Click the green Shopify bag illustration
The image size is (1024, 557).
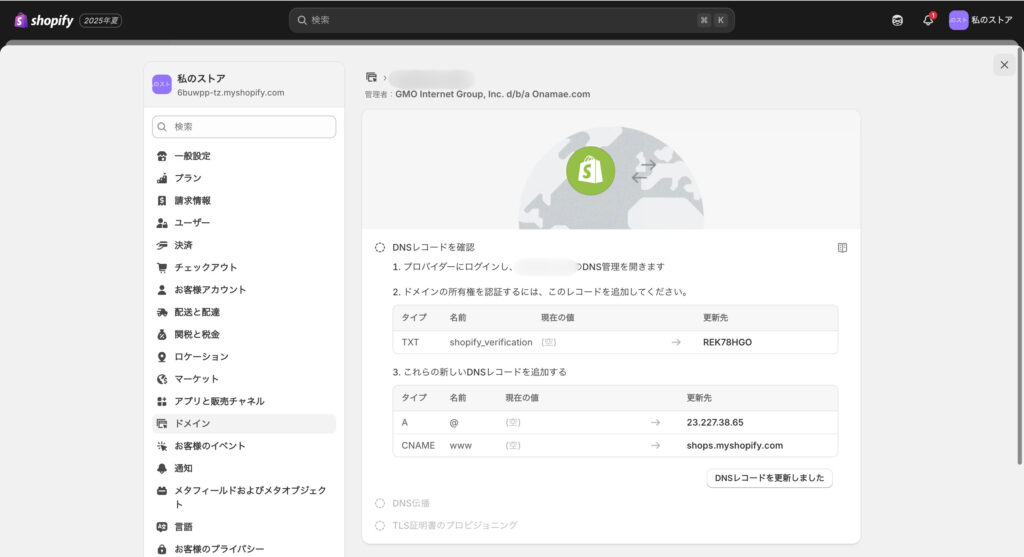590,171
